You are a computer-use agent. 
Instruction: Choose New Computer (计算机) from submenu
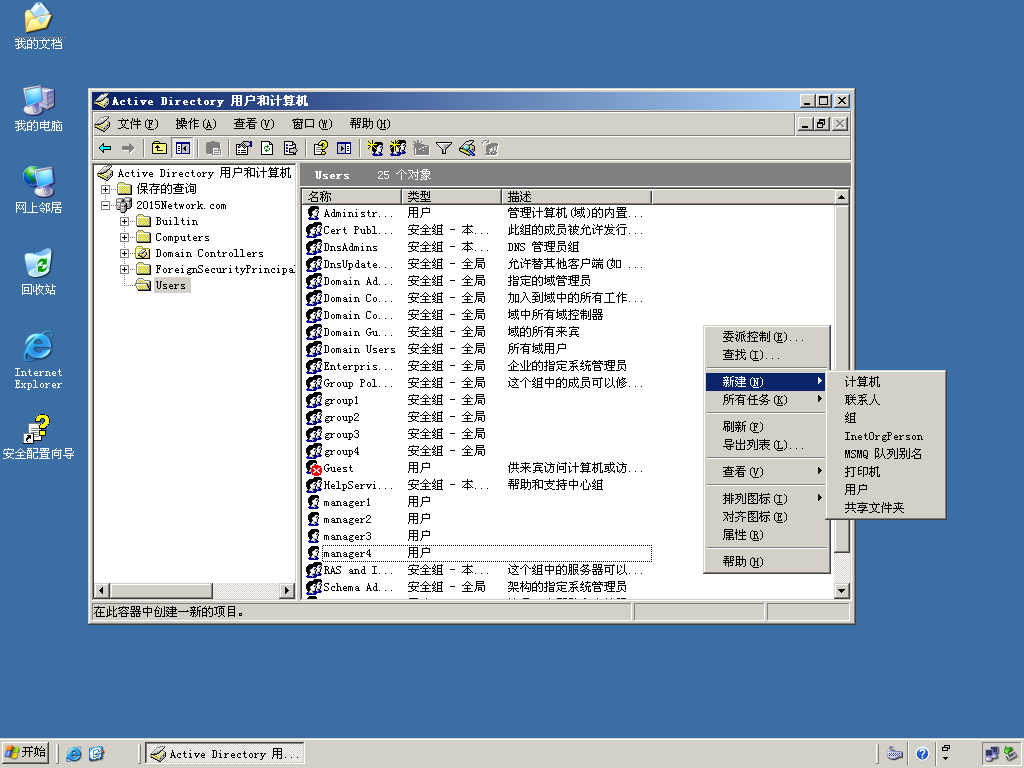point(885,381)
